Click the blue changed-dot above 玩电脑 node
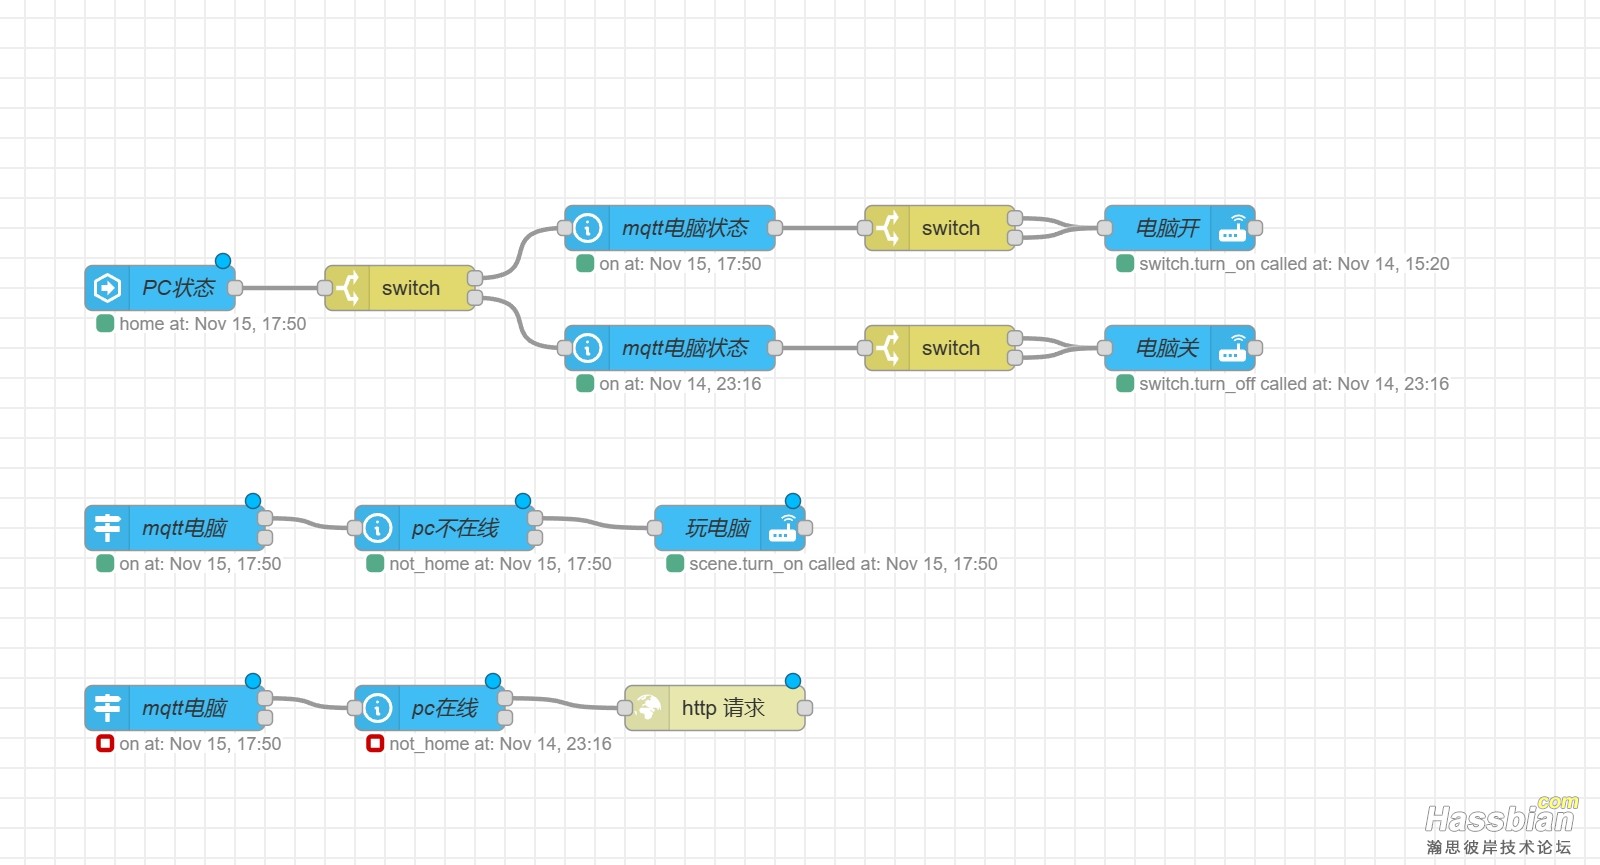 (793, 501)
